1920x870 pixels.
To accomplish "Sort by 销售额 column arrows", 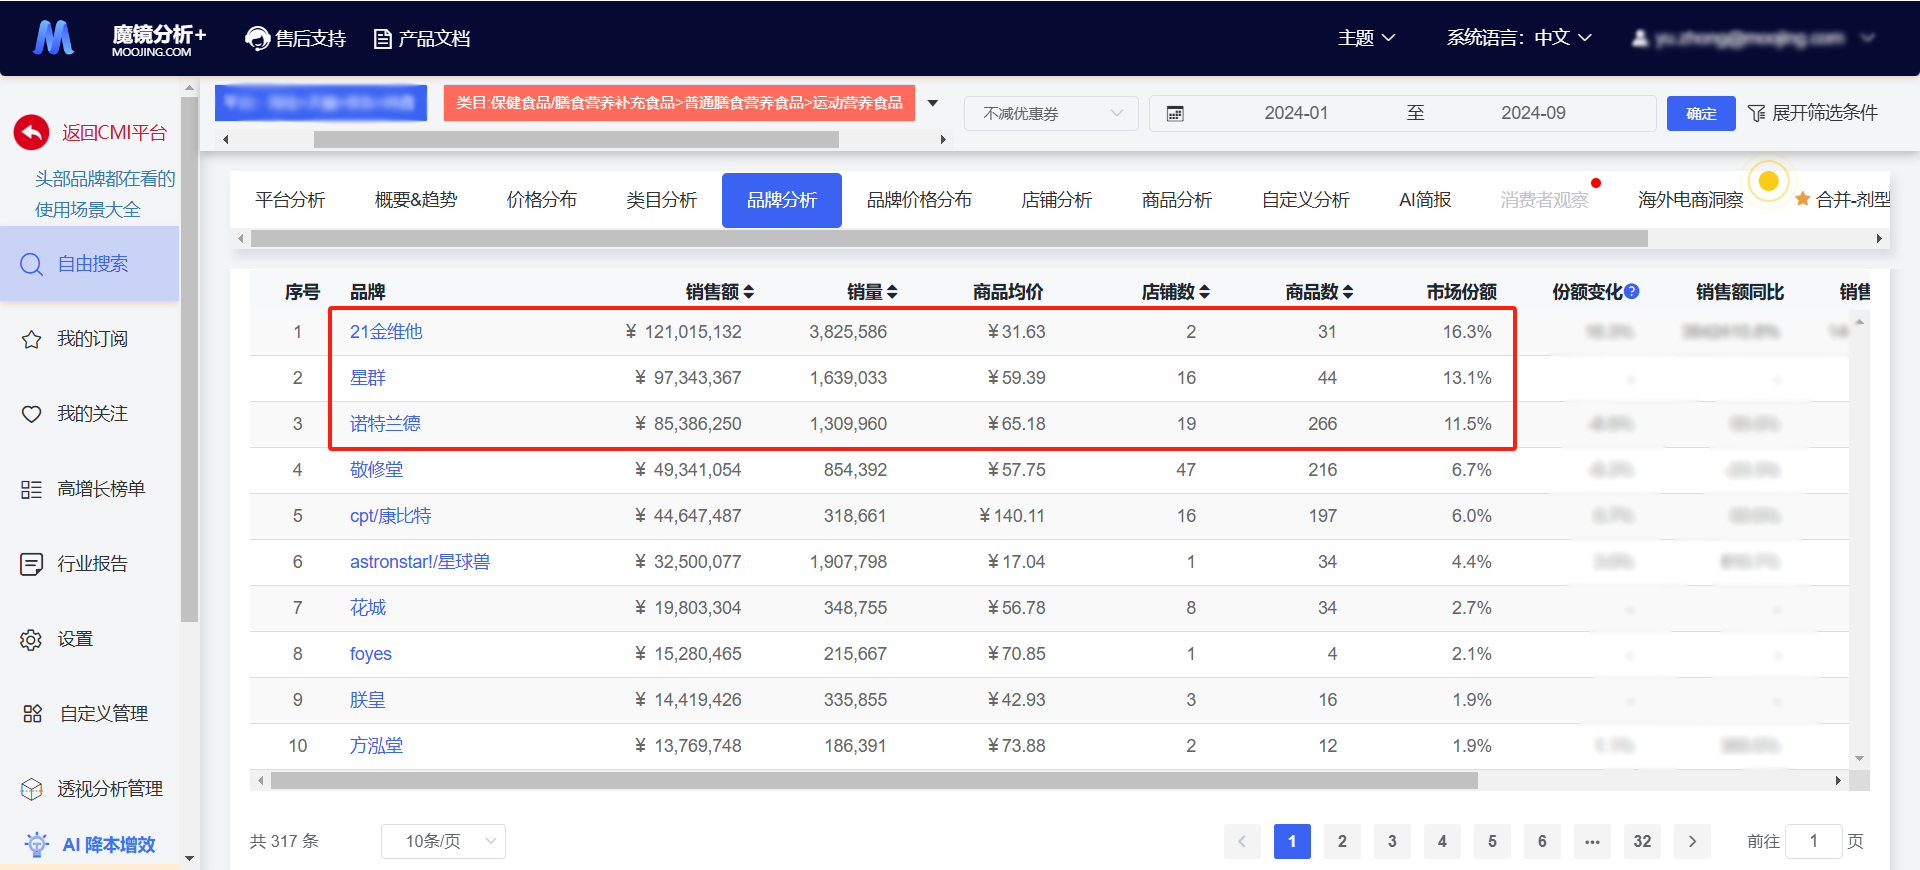I will [x=749, y=292].
